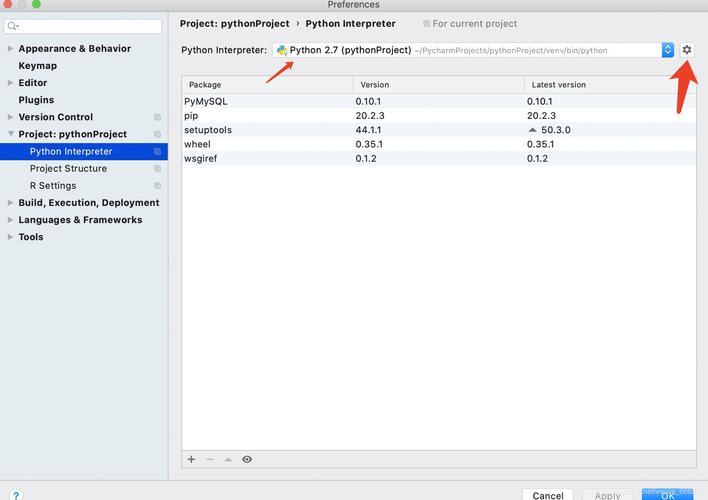Click upgrade arrow beside setuptools 50.3.0
This screenshot has height=500, width=708.
(x=533, y=130)
